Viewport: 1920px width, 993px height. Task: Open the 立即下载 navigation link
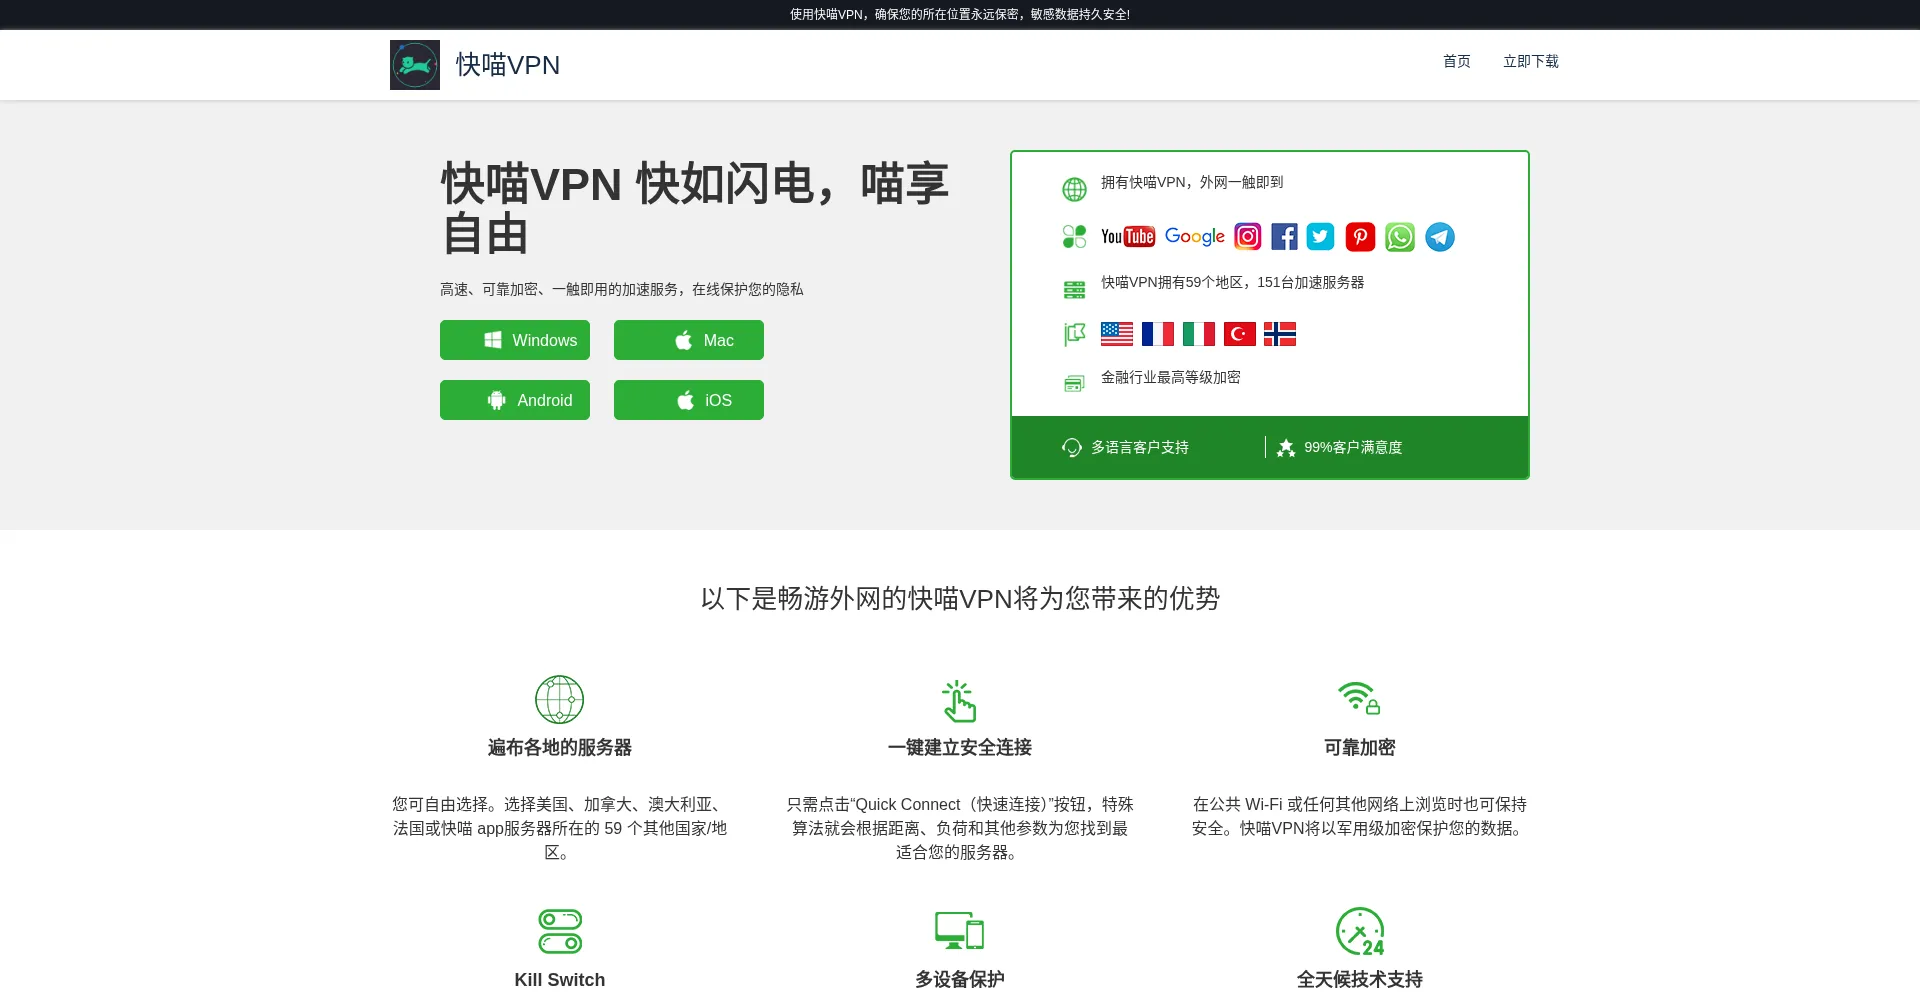click(x=1531, y=62)
